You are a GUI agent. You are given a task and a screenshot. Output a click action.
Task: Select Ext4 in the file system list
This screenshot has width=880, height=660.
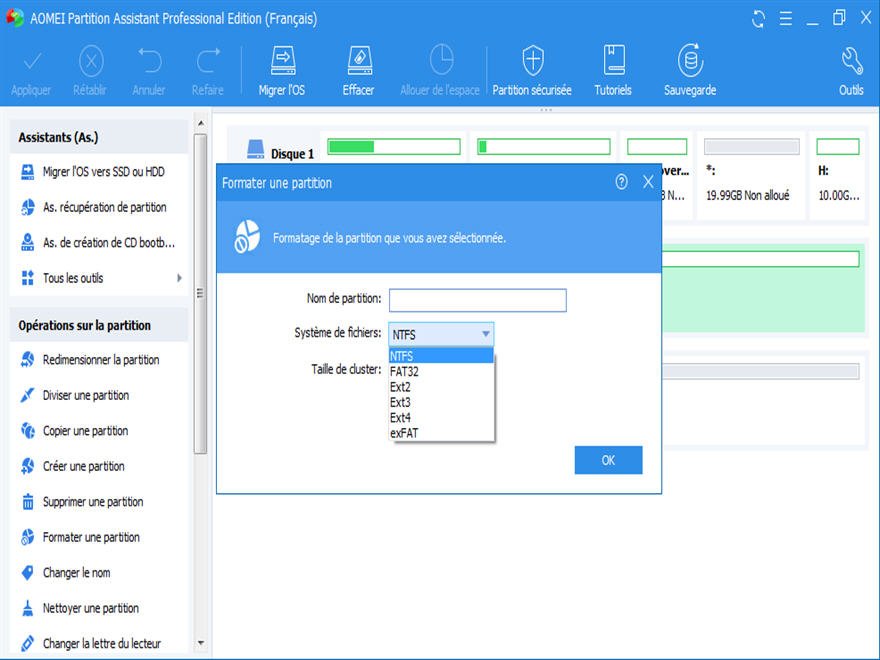tap(441, 418)
